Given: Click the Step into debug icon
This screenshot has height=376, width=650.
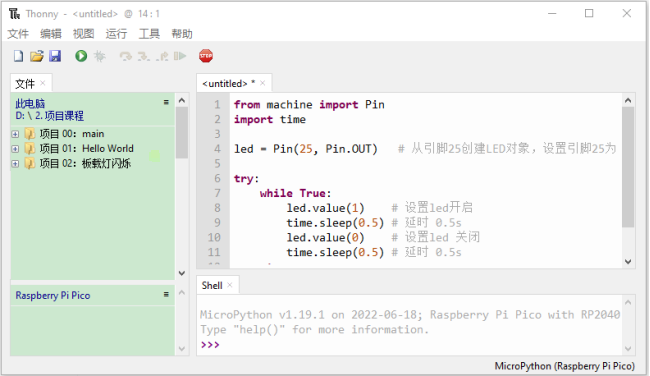Looking at the screenshot, I should click(144, 56).
